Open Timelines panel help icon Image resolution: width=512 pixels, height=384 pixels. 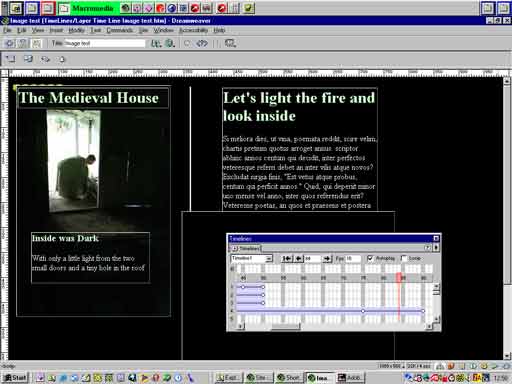click(428, 248)
